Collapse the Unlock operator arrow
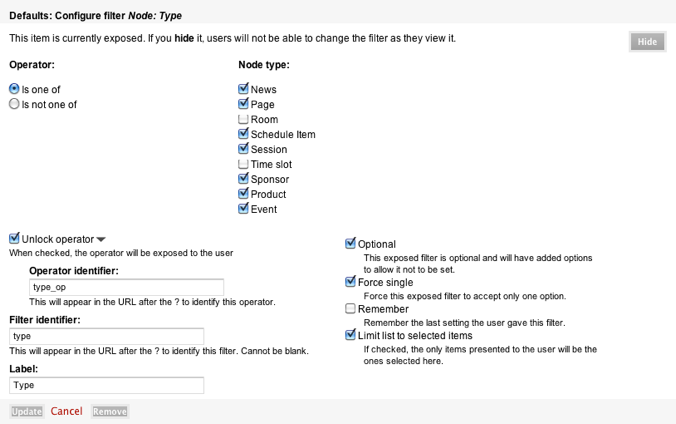The height and width of the screenshot is (424, 676). 101,239
